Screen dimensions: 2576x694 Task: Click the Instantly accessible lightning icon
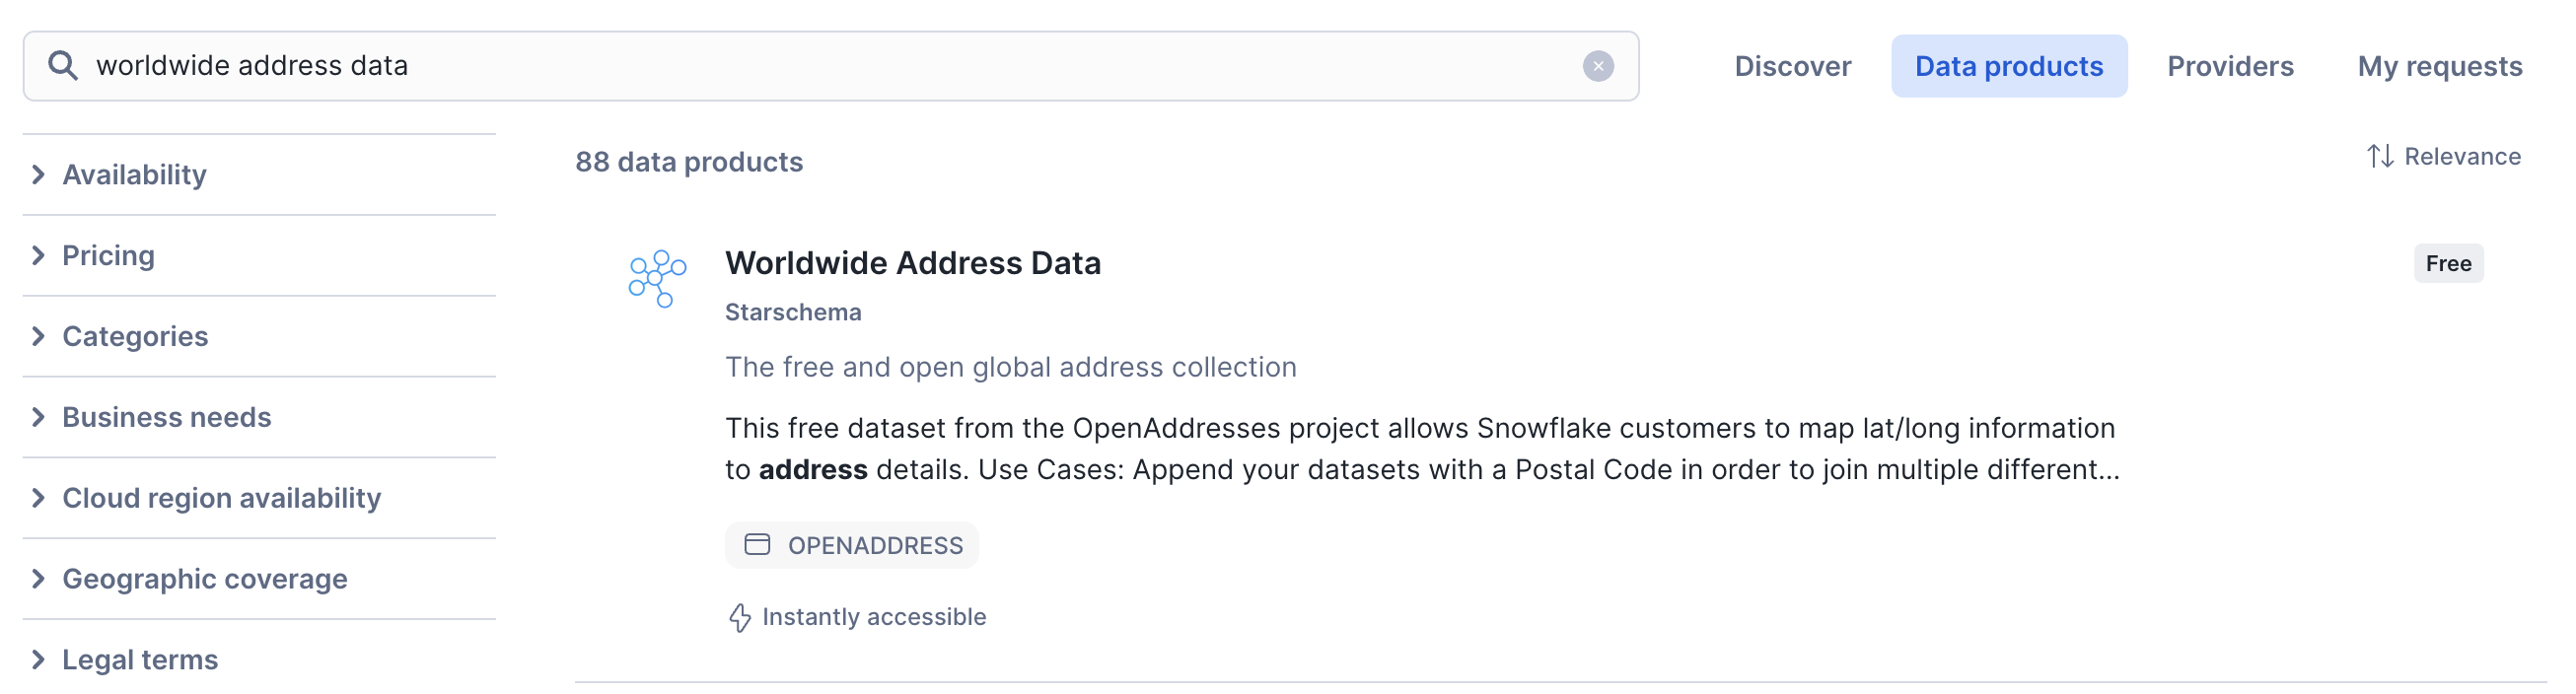pos(739,618)
